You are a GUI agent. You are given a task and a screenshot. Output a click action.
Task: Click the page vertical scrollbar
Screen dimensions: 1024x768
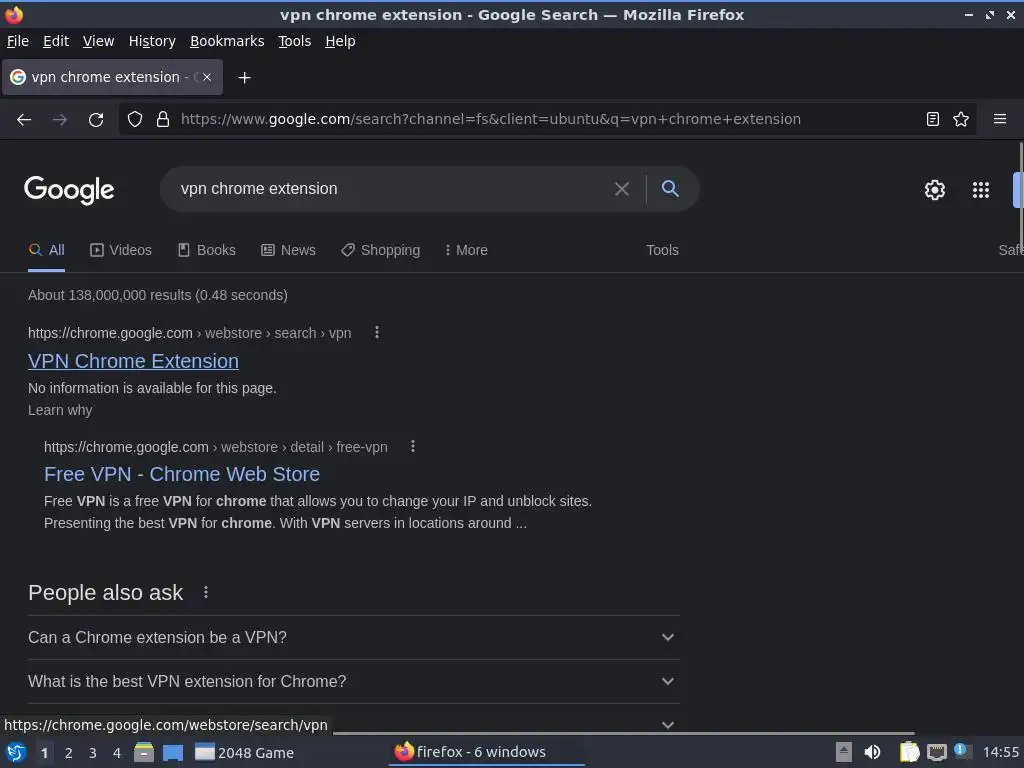pos(1021,196)
